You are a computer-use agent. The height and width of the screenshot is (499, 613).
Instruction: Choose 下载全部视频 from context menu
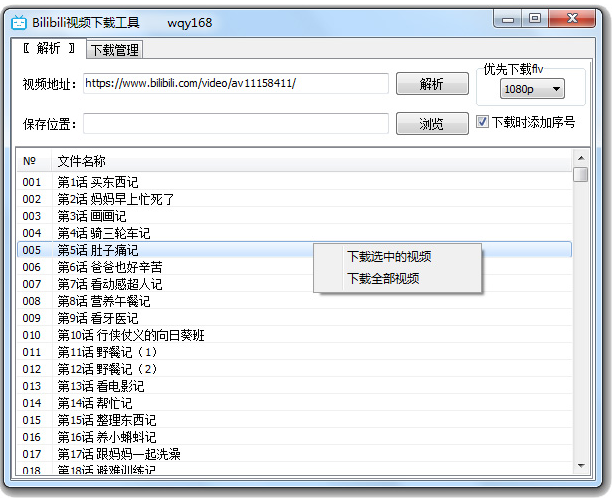coord(384,278)
